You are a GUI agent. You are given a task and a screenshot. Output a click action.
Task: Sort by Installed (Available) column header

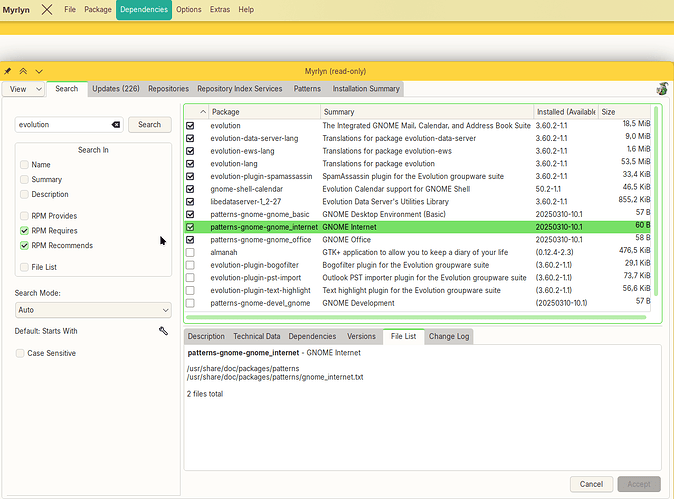coord(566,112)
